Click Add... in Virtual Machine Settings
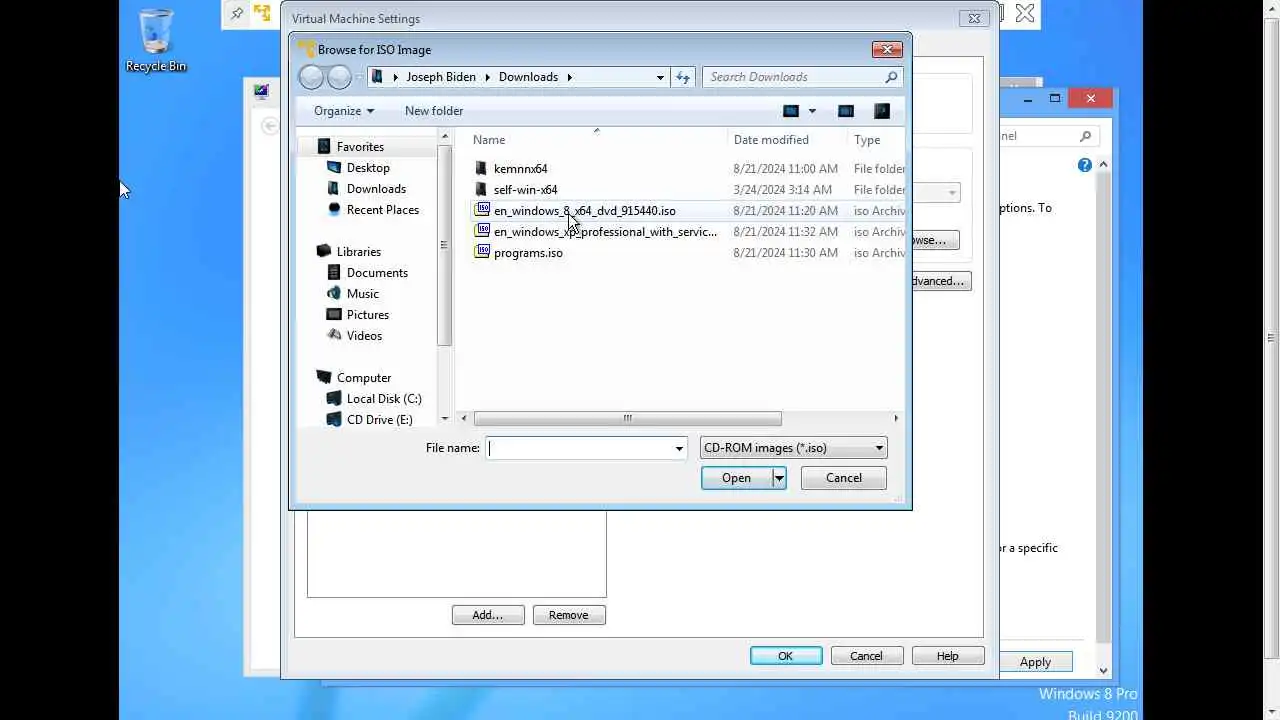This screenshot has height=720, width=1280. (488, 615)
